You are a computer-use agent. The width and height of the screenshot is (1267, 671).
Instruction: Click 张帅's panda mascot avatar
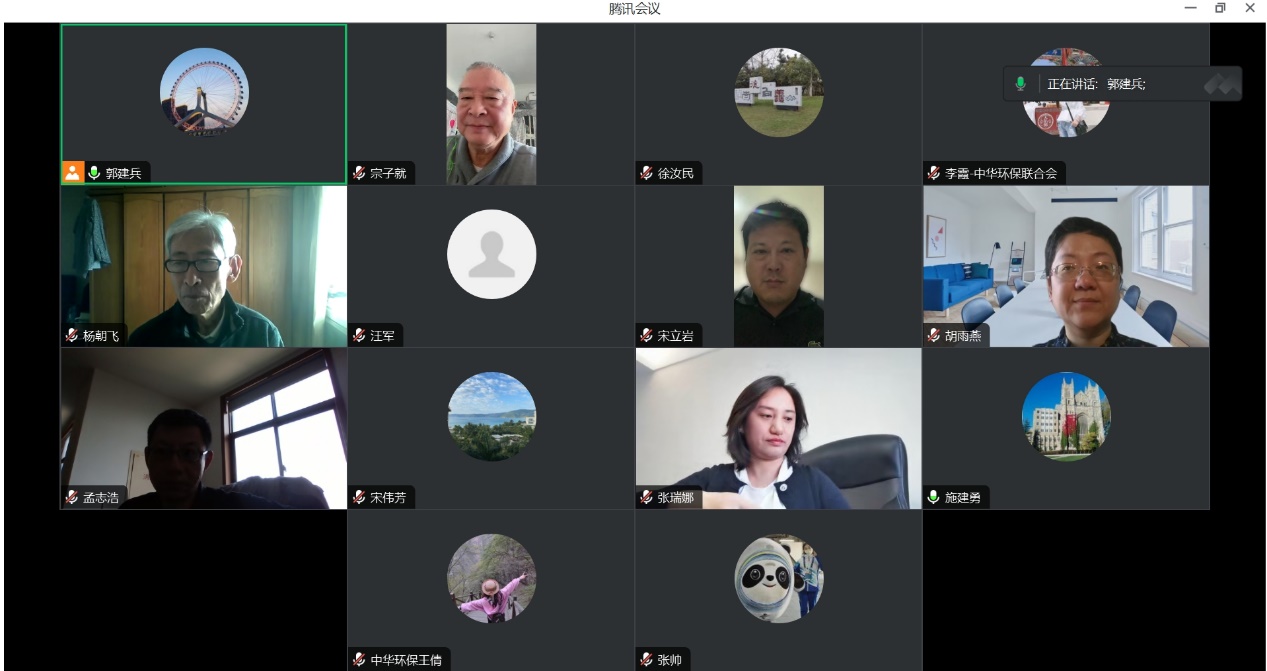pos(778,578)
